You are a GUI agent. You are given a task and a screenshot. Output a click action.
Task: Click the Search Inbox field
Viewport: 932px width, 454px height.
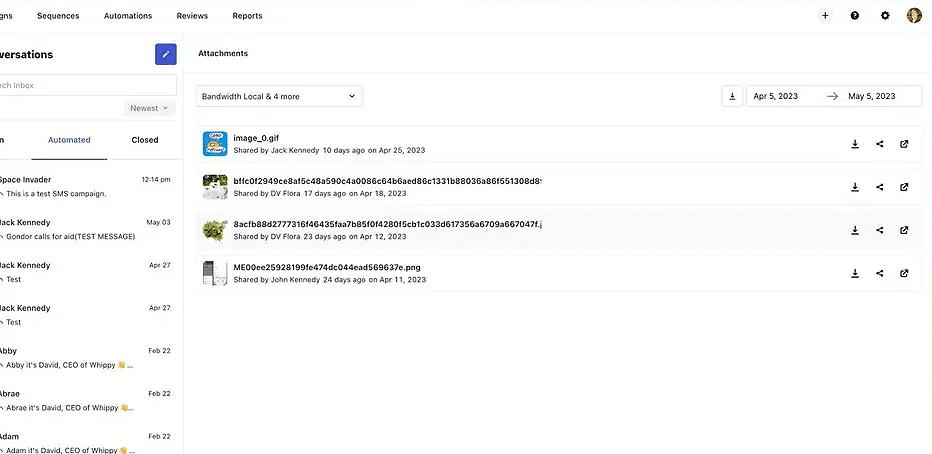tap(87, 85)
